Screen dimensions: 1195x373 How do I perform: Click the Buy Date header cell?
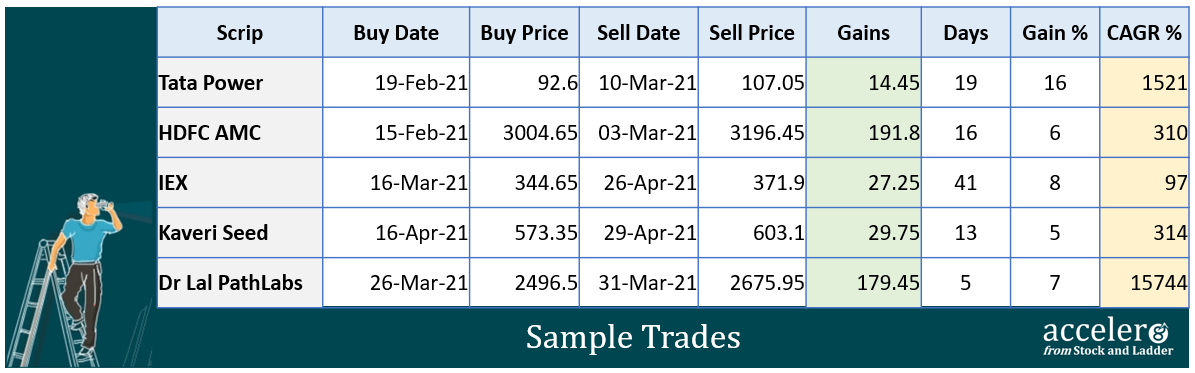(396, 33)
